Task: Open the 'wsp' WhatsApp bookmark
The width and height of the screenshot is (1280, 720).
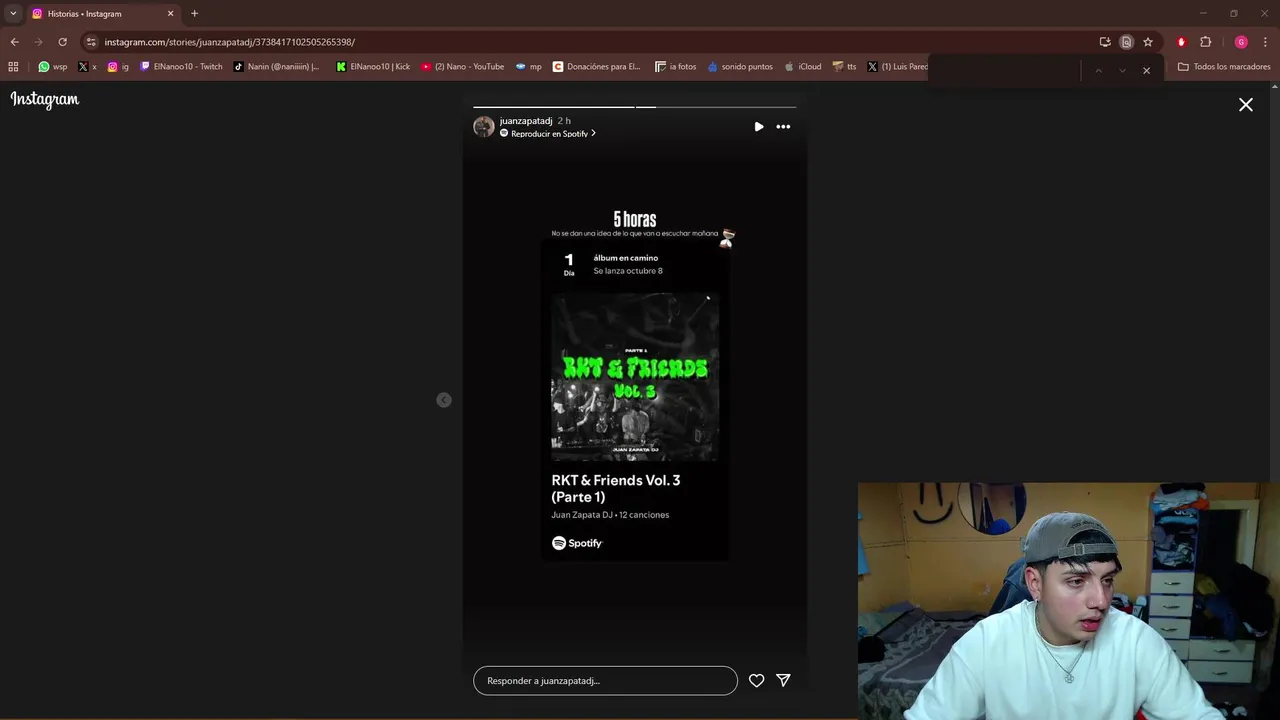Action: coord(53,67)
